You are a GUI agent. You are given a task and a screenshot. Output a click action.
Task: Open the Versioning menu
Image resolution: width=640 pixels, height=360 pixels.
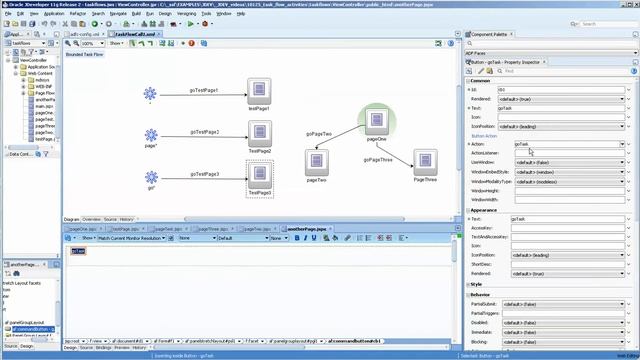(187, 13)
